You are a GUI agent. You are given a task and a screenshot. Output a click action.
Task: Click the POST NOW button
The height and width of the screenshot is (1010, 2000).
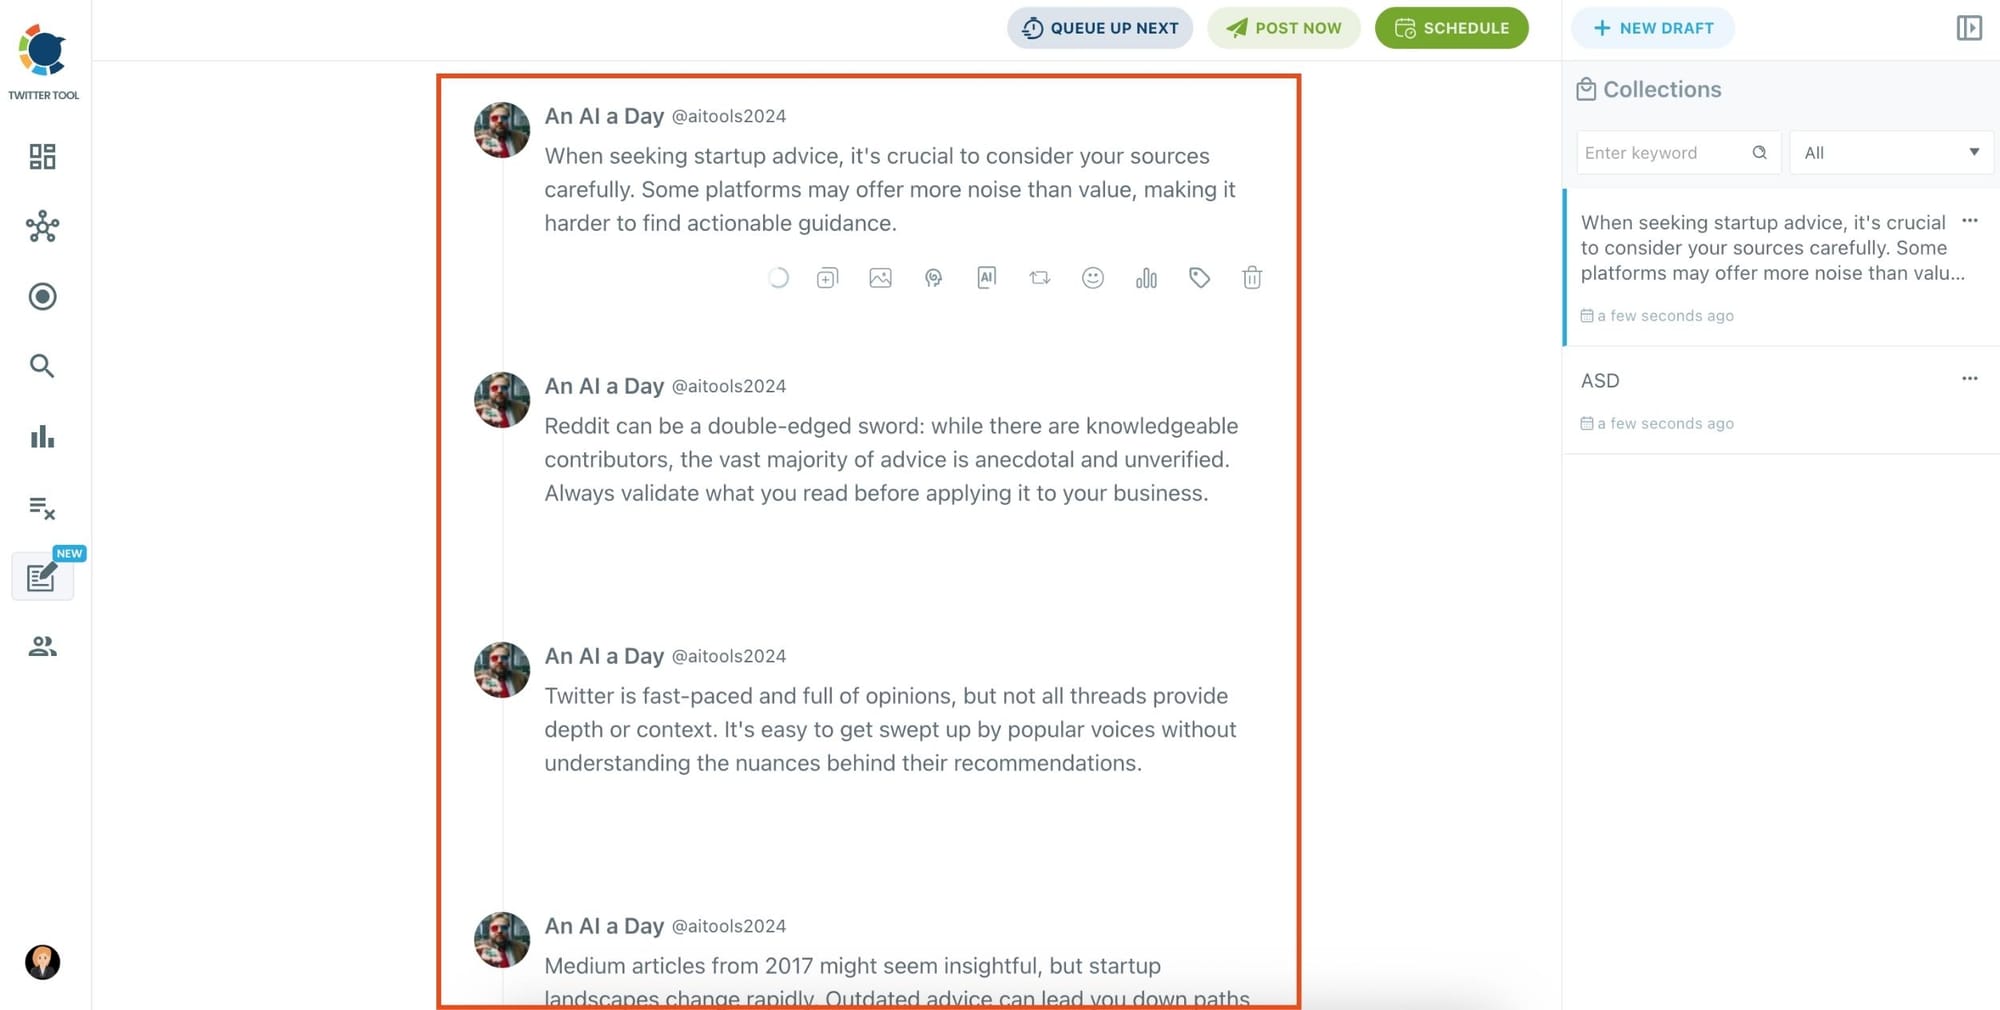point(1284,28)
